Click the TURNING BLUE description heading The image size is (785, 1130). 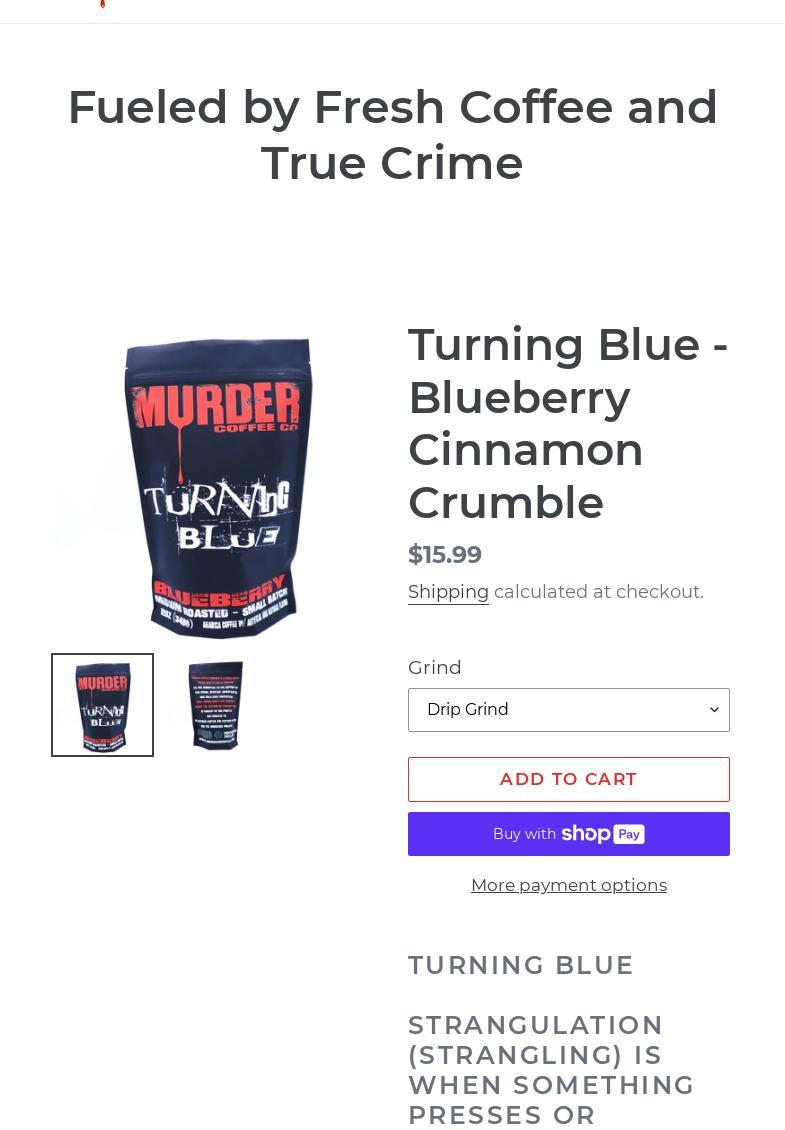click(x=520, y=965)
